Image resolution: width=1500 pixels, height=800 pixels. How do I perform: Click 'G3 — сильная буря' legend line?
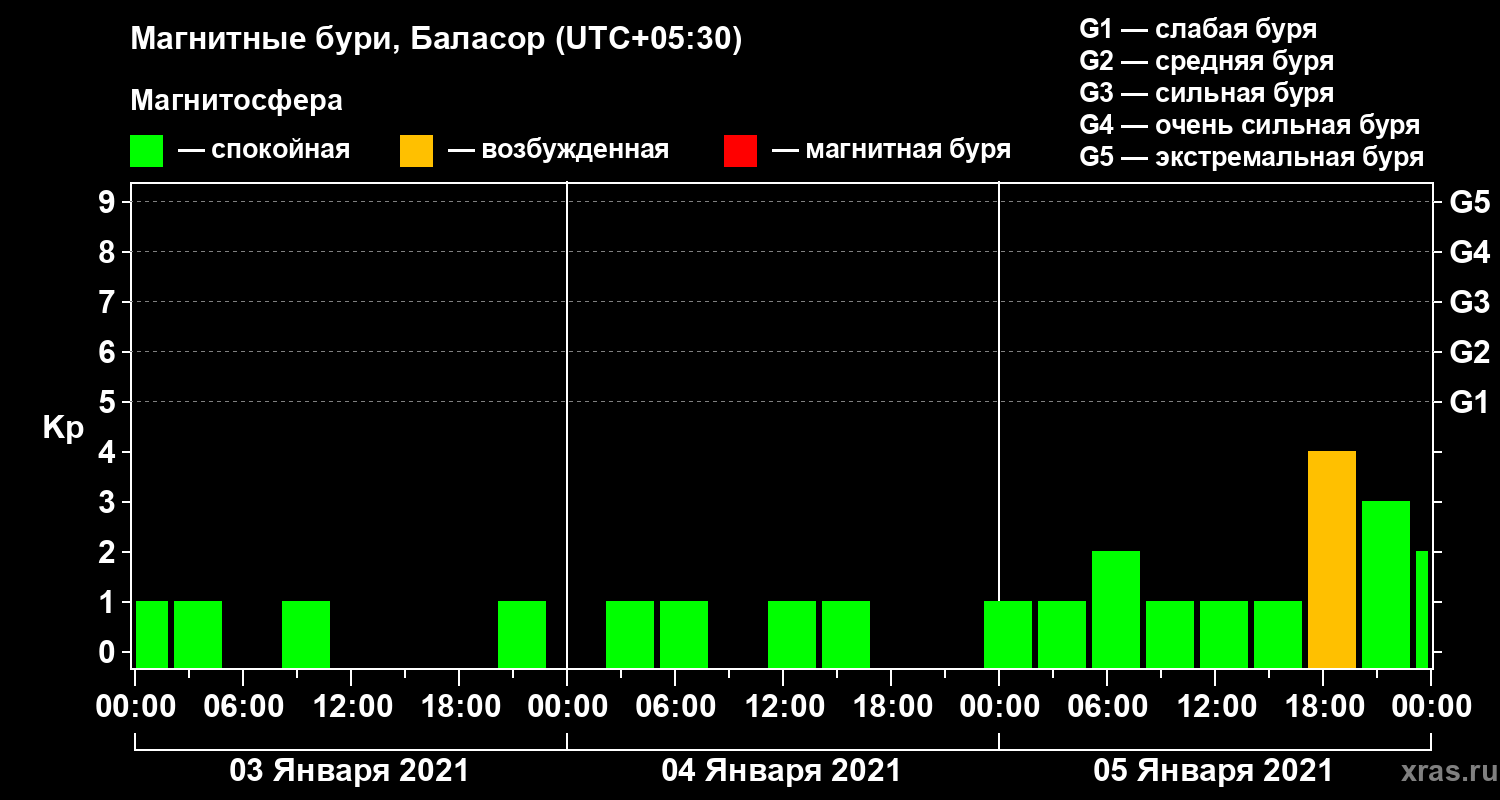pyautogui.click(x=1206, y=93)
